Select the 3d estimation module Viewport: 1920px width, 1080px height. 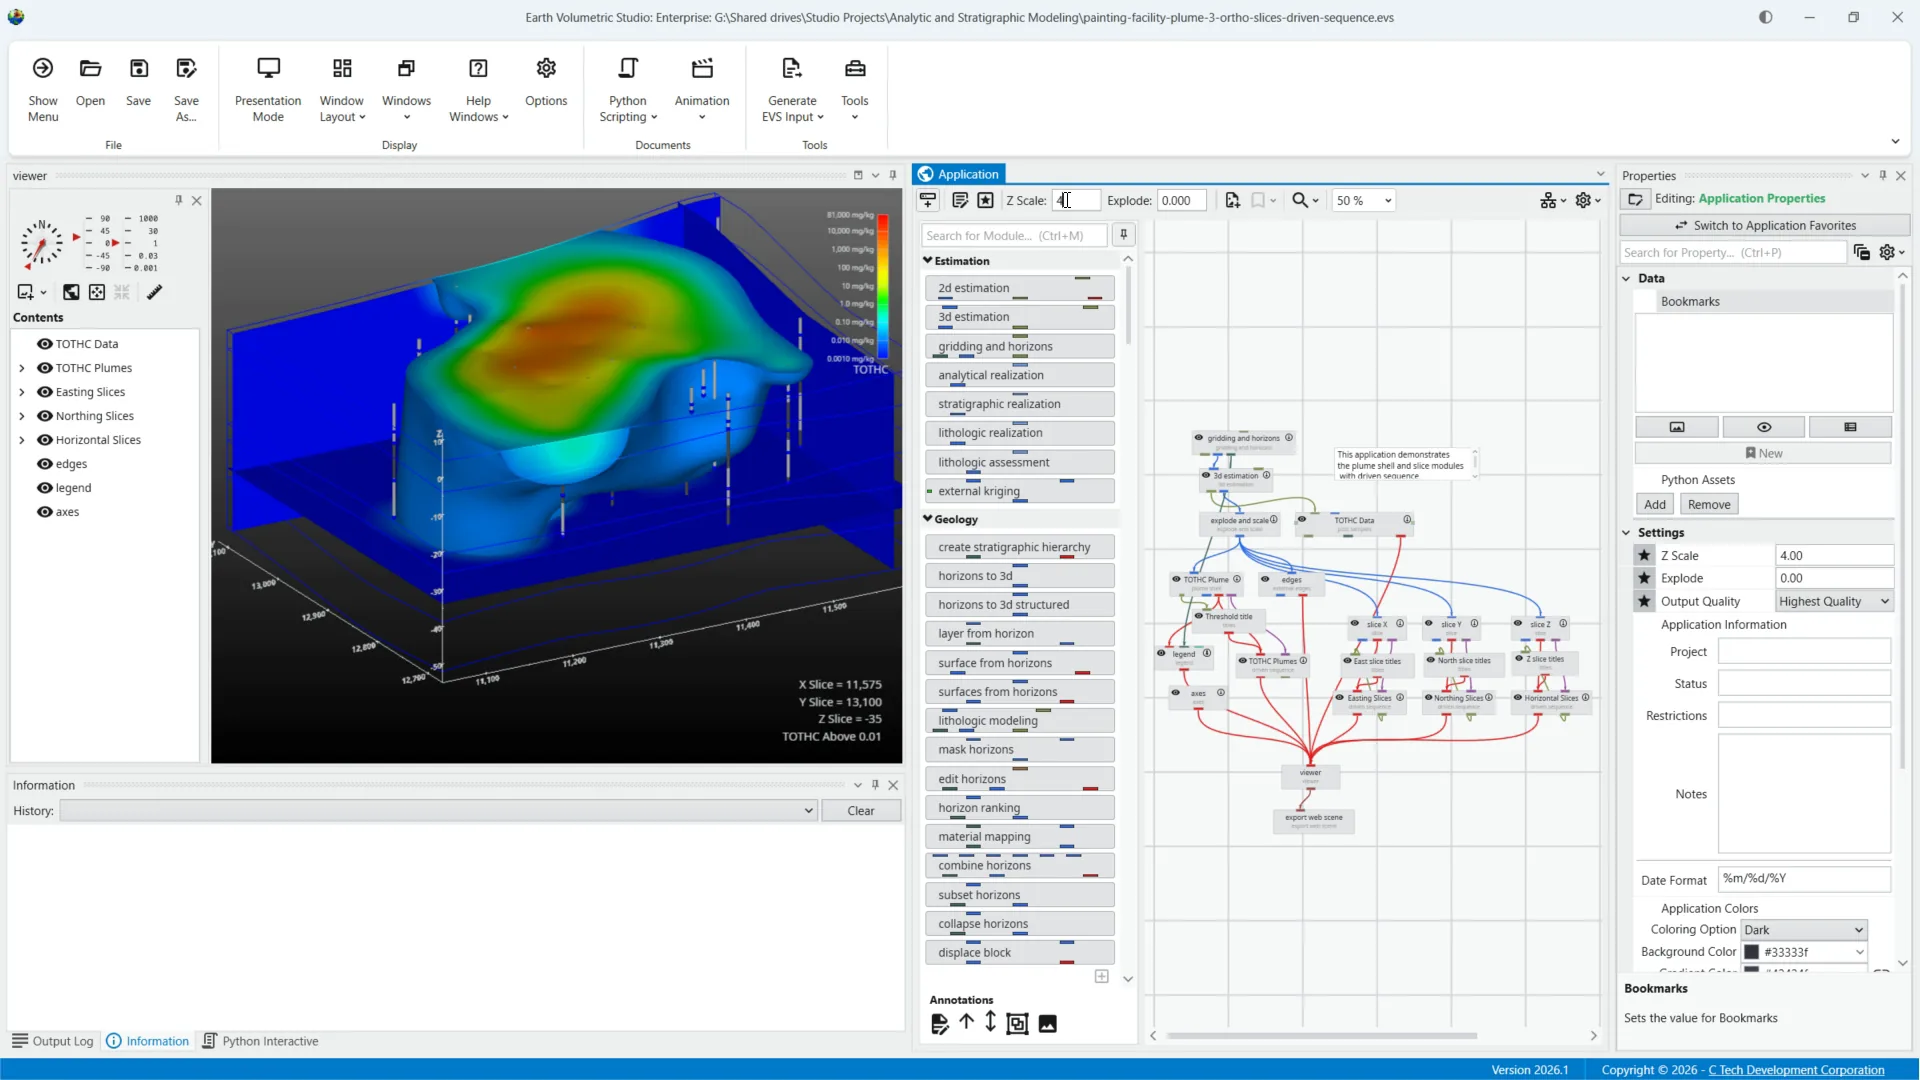1019,317
